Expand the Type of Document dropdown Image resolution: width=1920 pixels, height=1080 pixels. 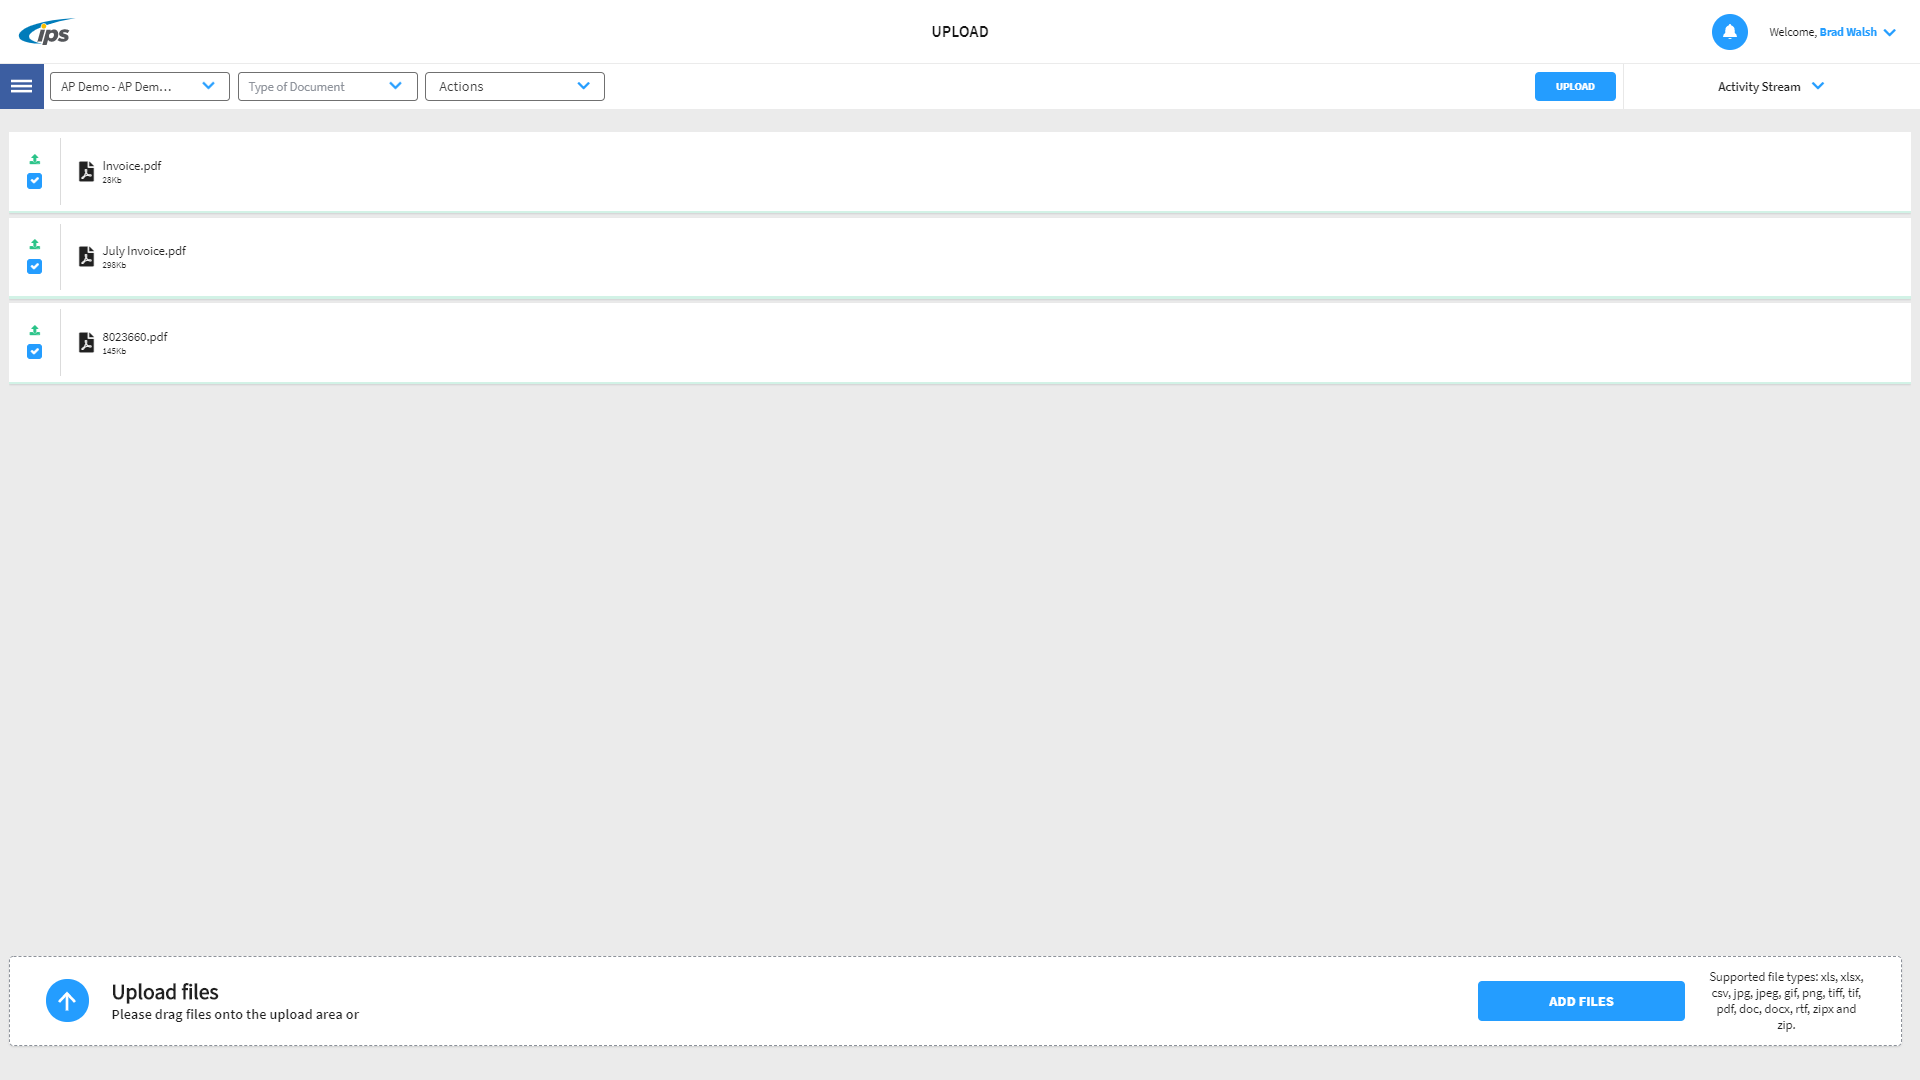point(327,86)
